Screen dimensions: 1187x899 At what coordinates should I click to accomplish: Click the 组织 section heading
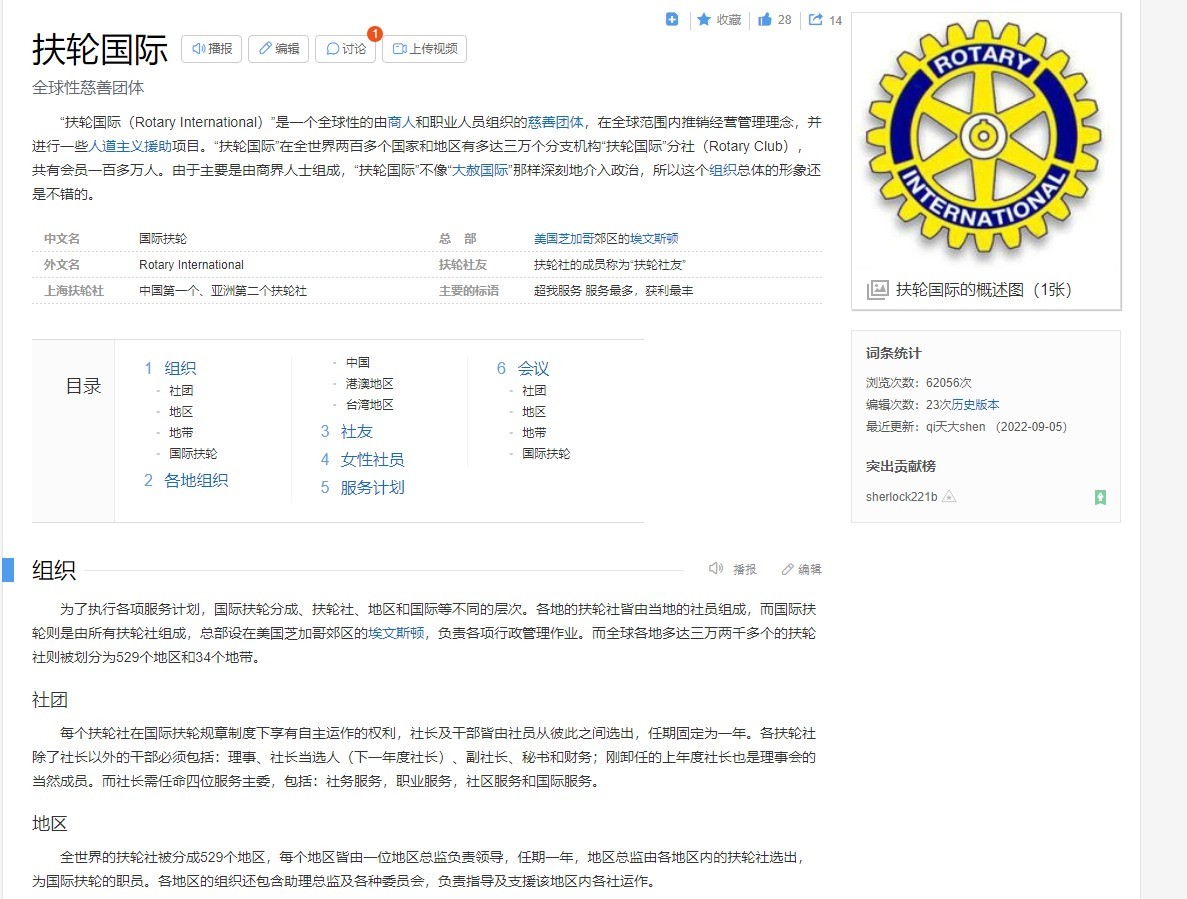[x=54, y=570]
